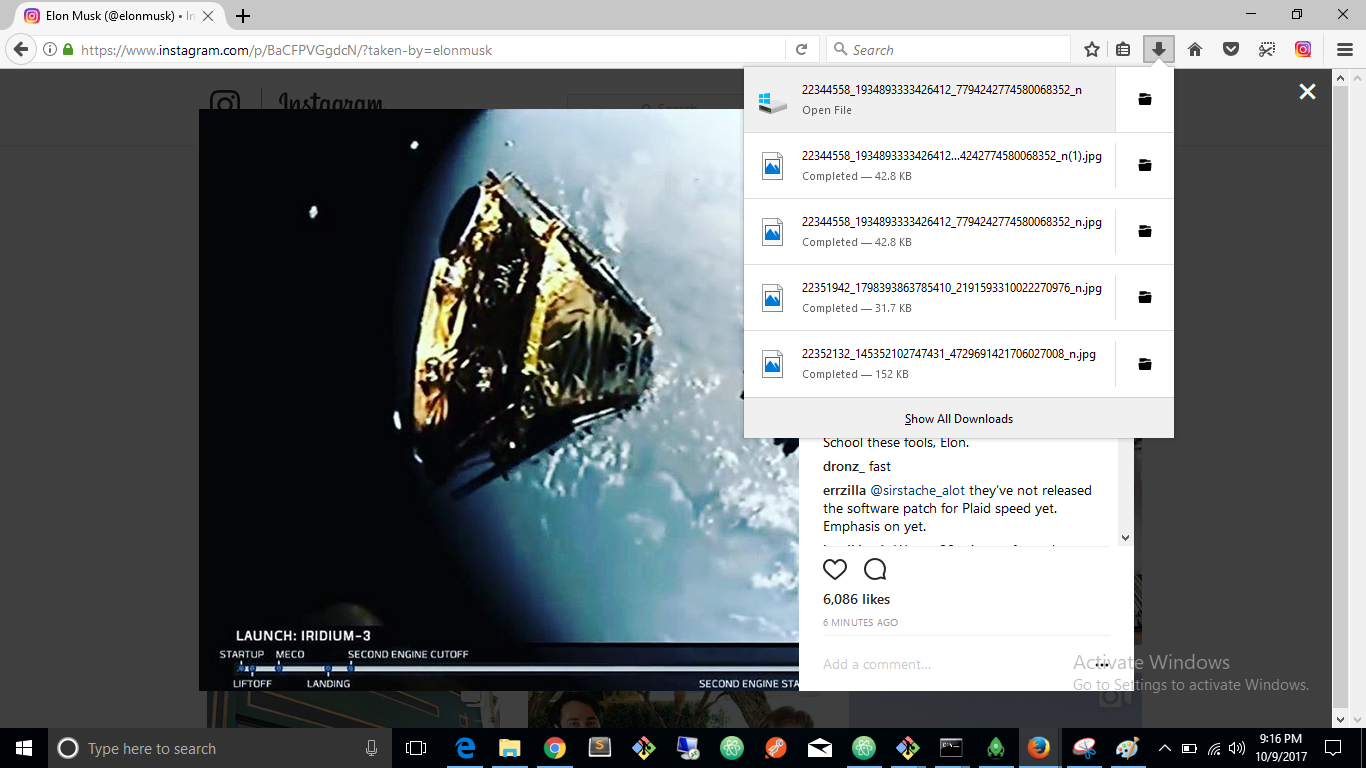1366x768 pixels.
Task: Click the Firefox Screenshots scissors icon
Action: click(1267, 49)
